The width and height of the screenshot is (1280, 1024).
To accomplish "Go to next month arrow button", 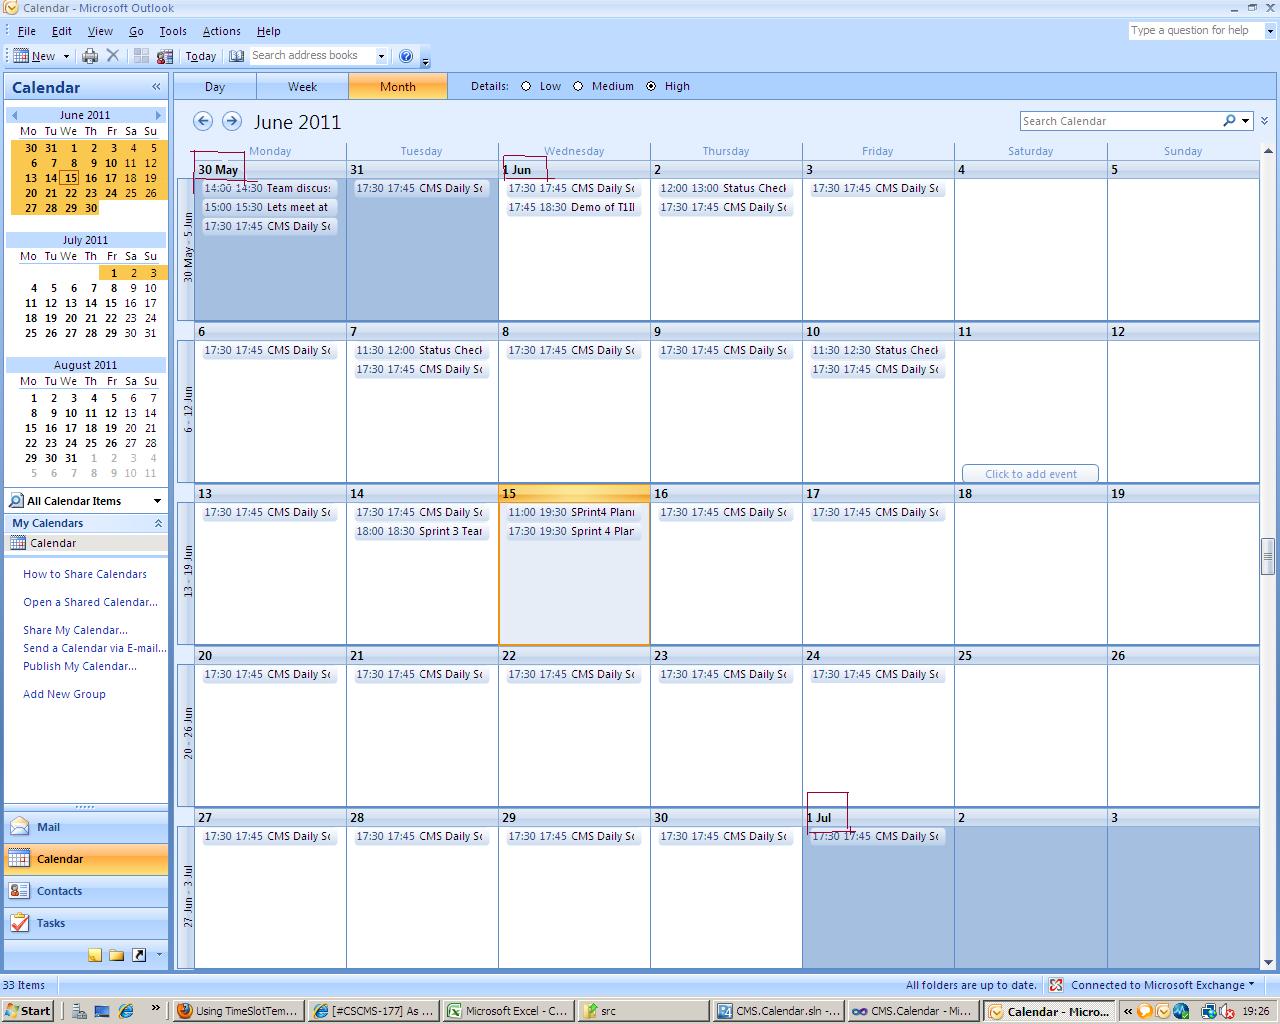I will tap(232, 121).
